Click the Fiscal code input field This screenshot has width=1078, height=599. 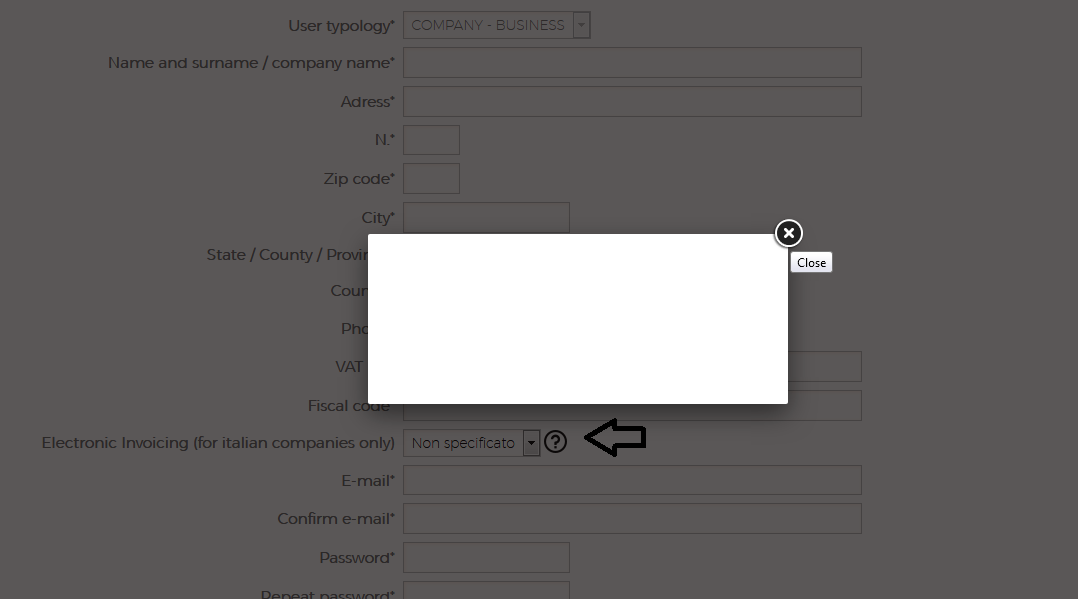(632, 411)
